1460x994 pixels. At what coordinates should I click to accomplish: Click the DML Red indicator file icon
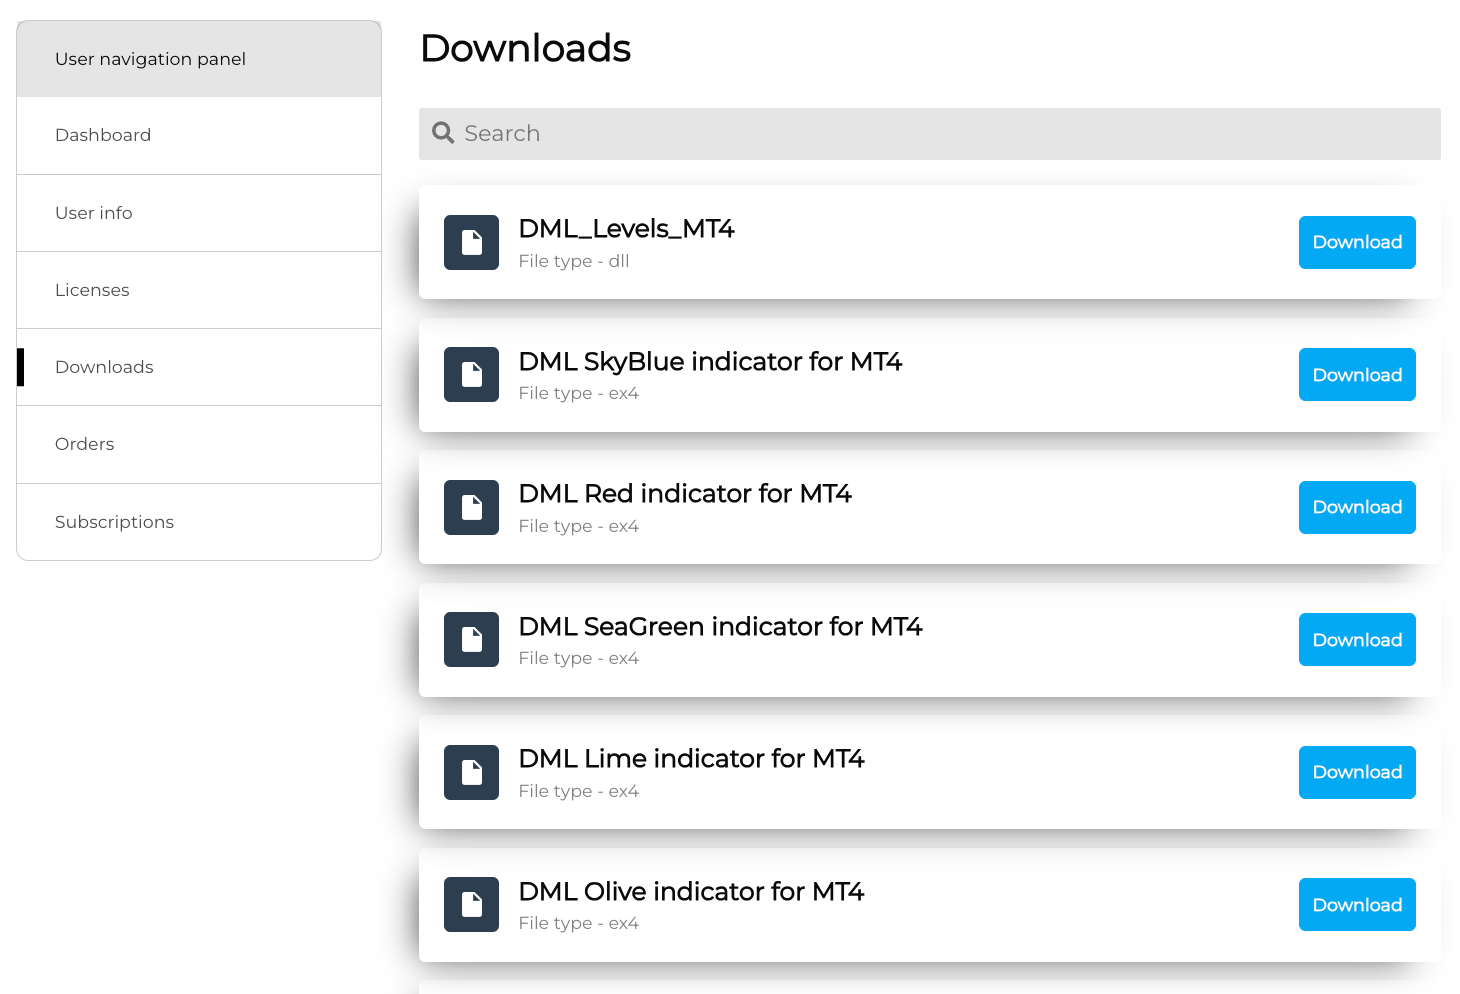tap(471, 507)
